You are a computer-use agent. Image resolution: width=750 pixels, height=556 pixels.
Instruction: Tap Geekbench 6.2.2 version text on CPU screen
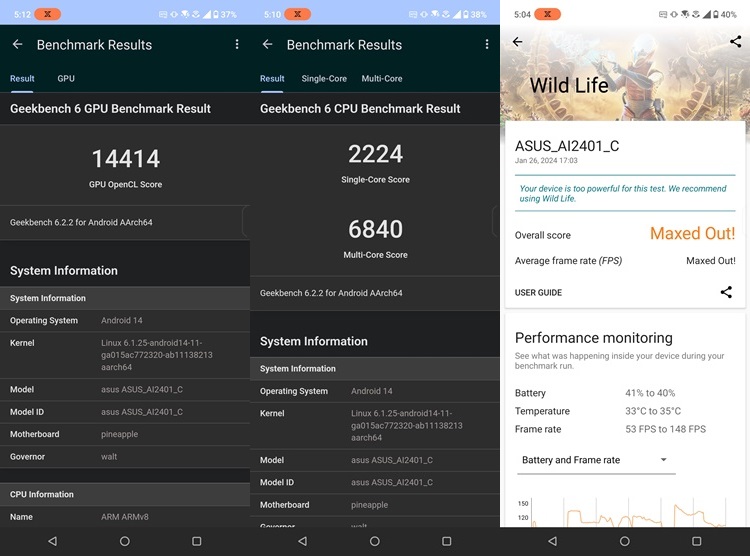331,293
